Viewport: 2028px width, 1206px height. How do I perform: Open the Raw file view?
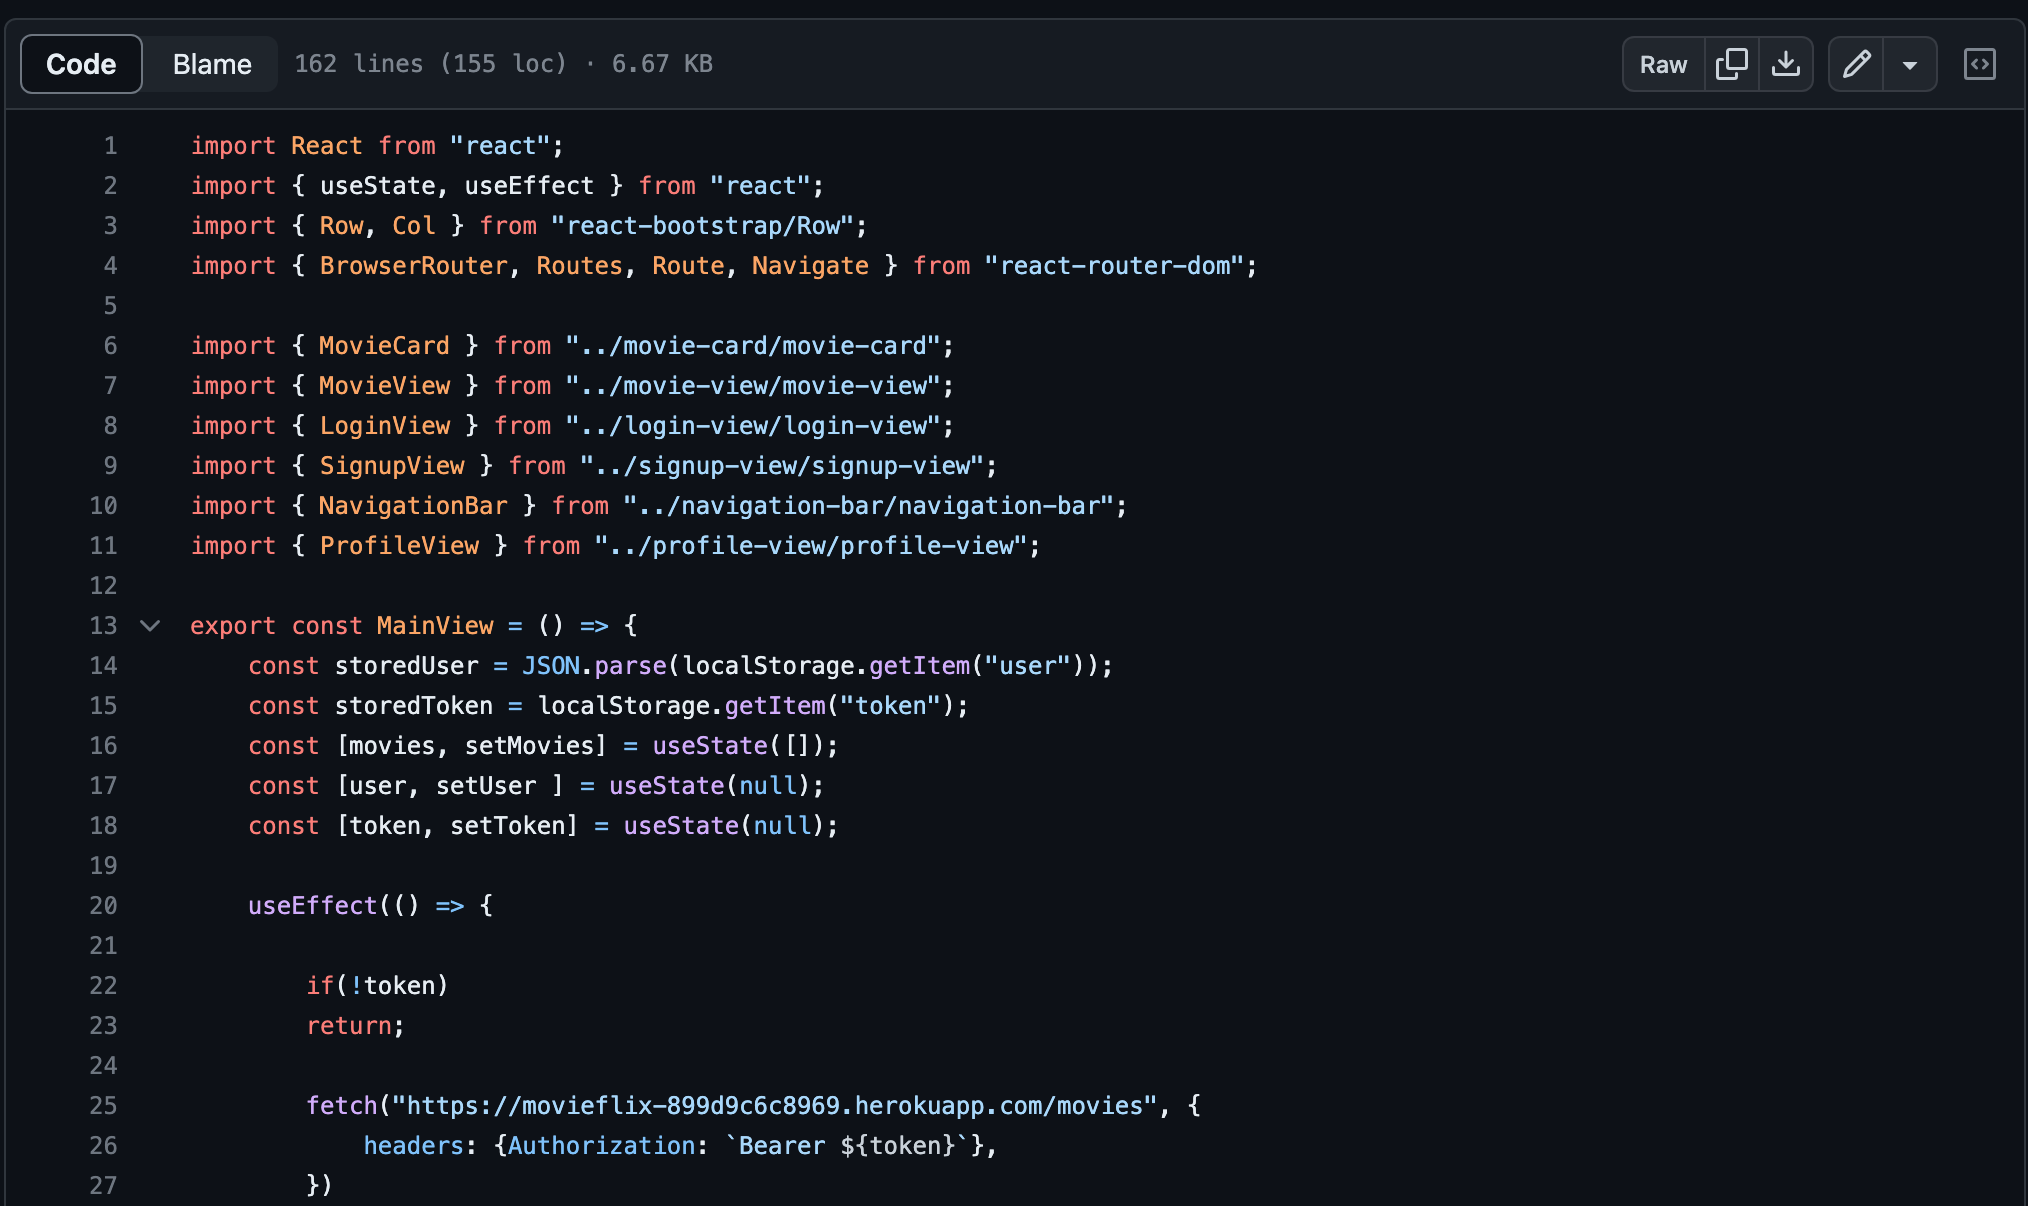1663,64
